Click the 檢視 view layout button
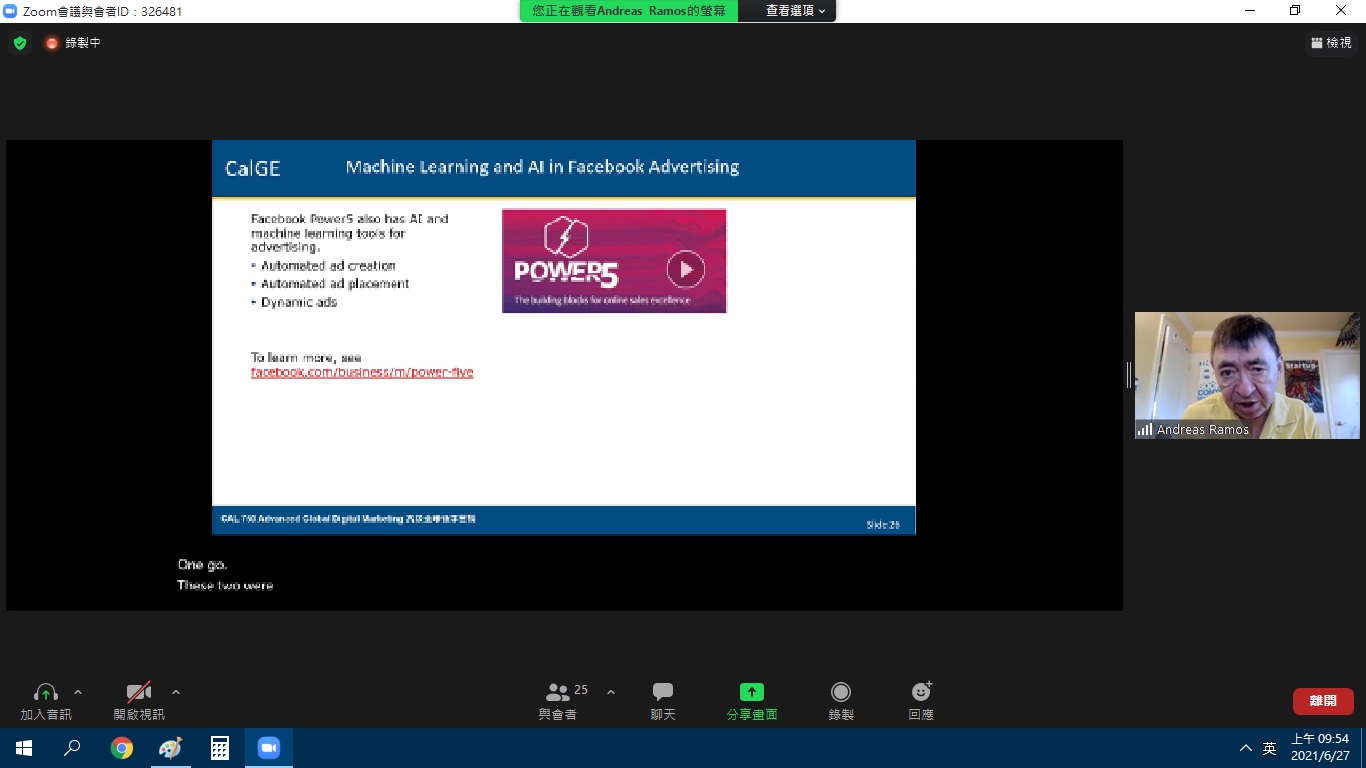This screenshot has height=768, width=1366. (1331, 43)
